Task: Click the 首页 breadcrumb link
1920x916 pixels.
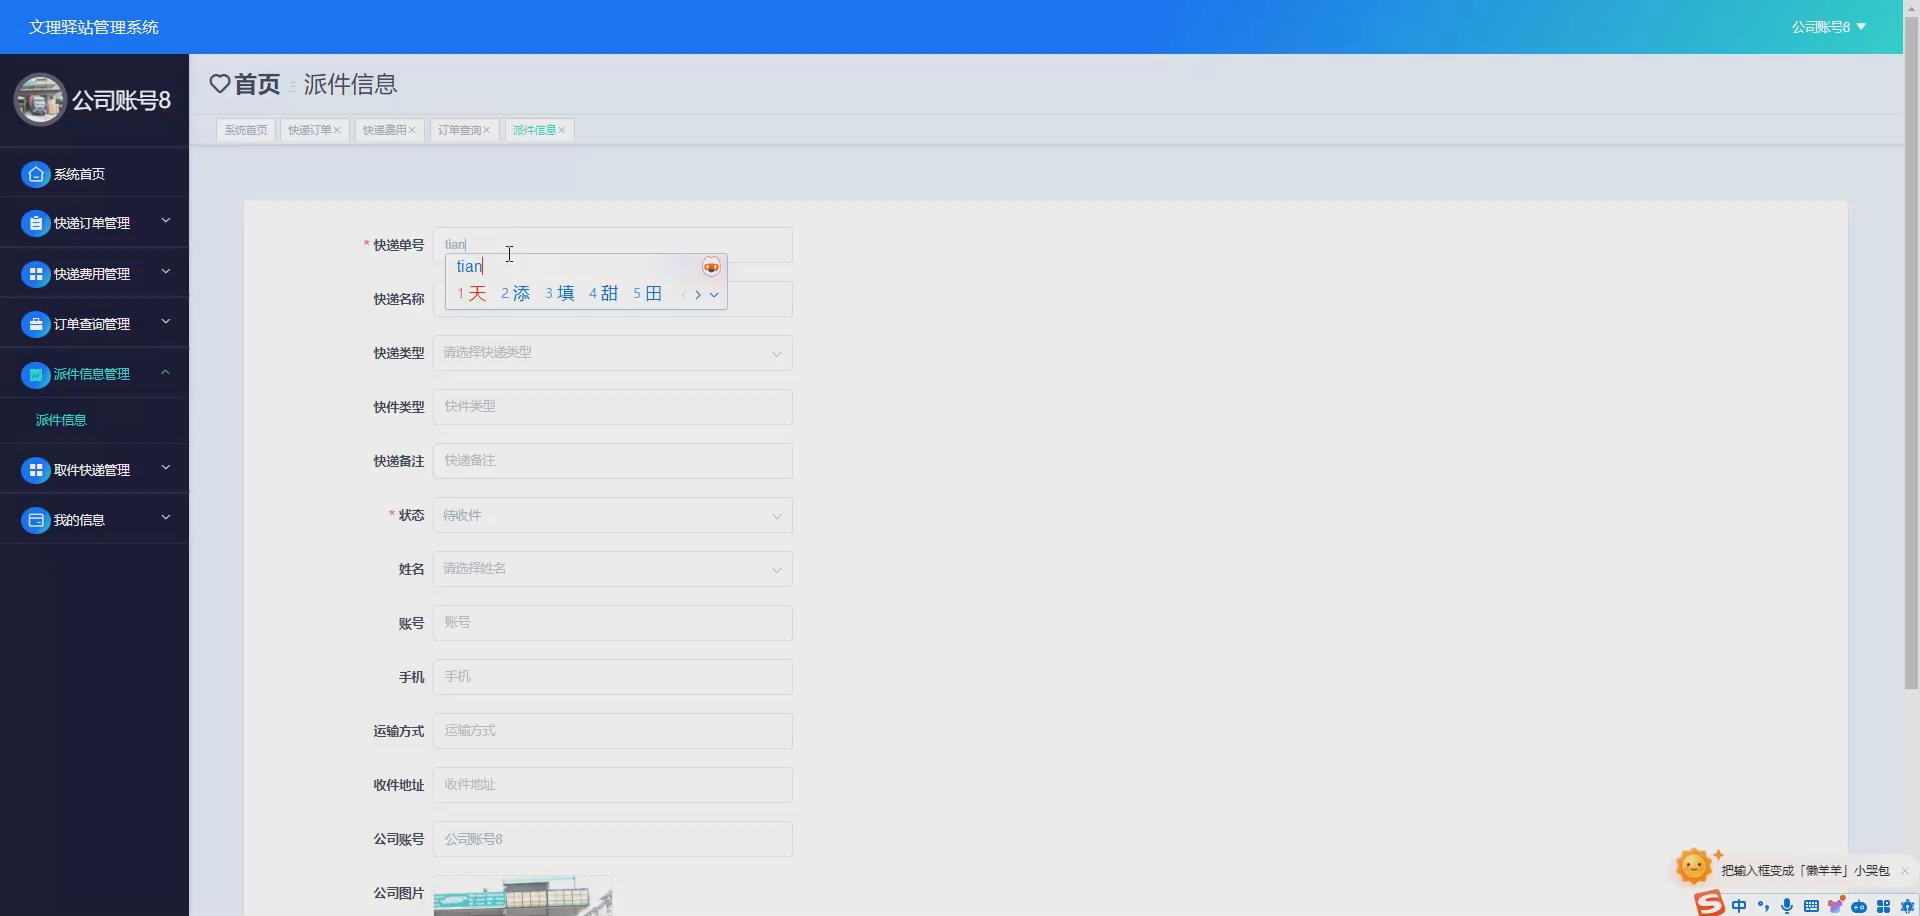Action: point(257,84)
